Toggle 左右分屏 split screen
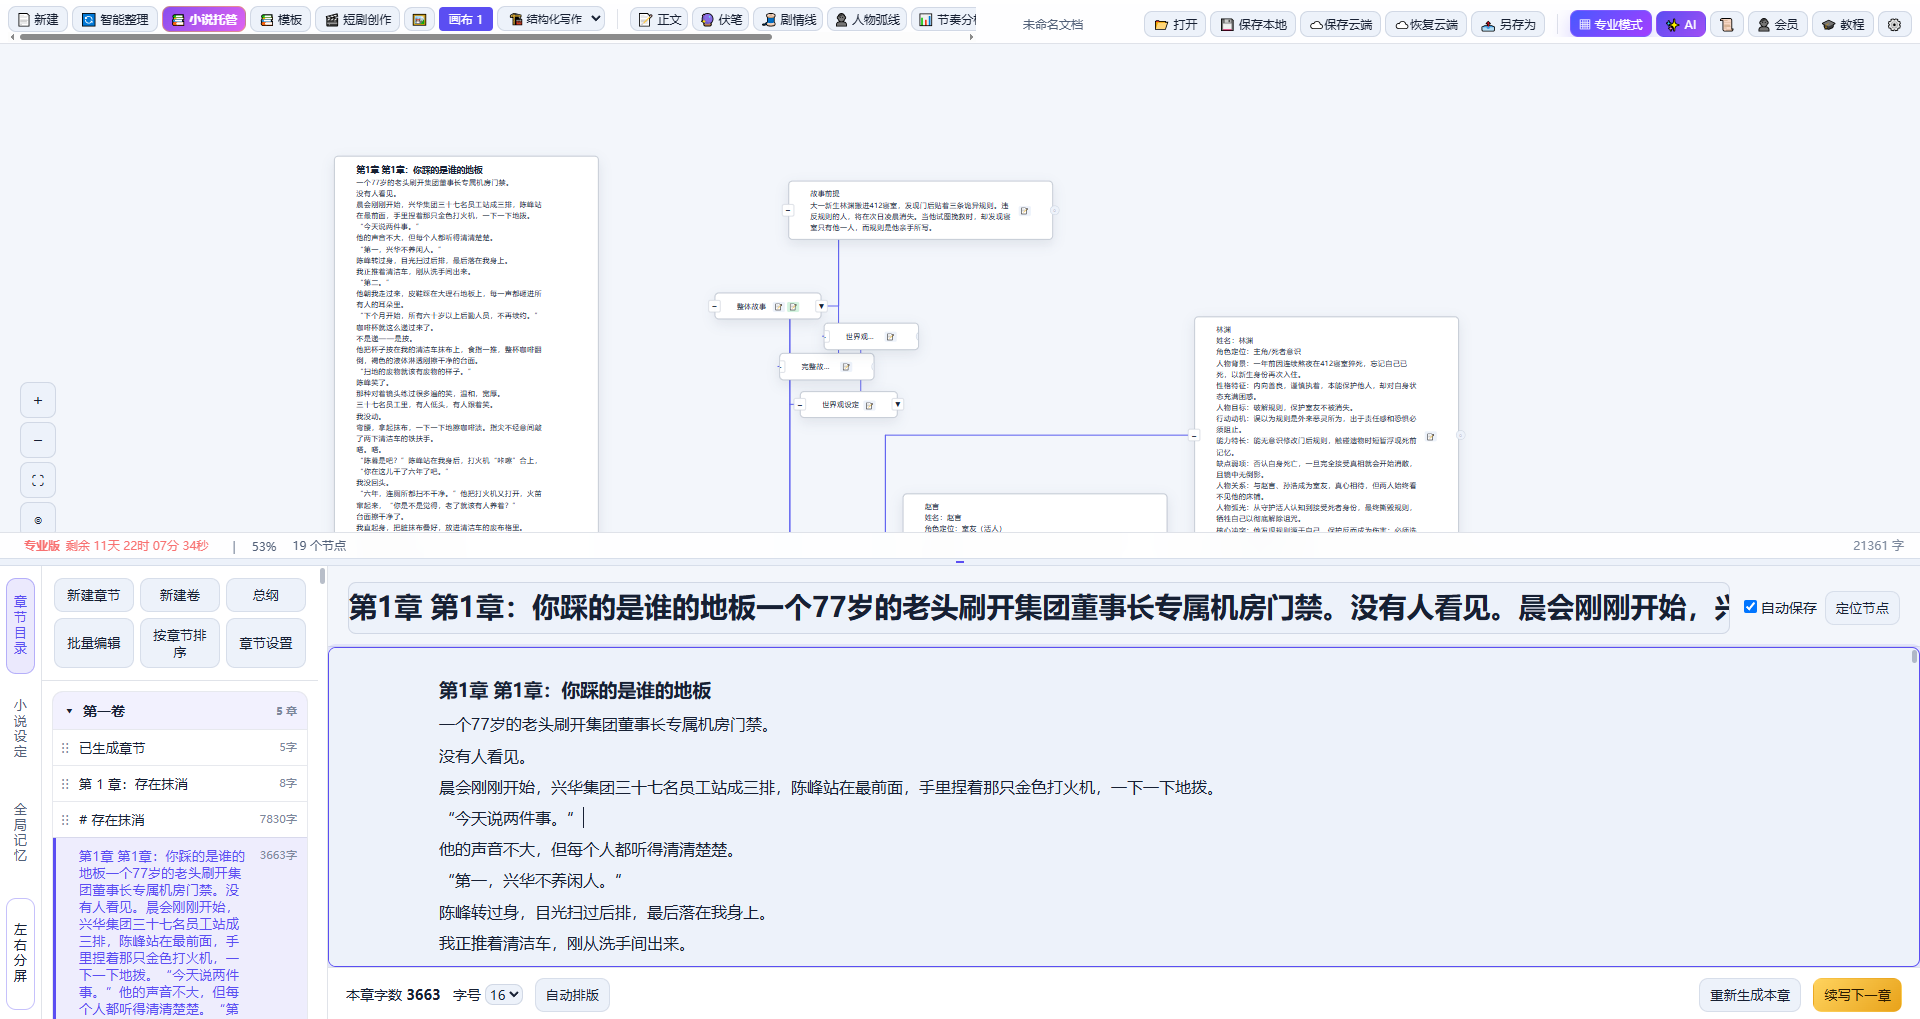This screenshot has width=1920, height=1019. point(20,953)
